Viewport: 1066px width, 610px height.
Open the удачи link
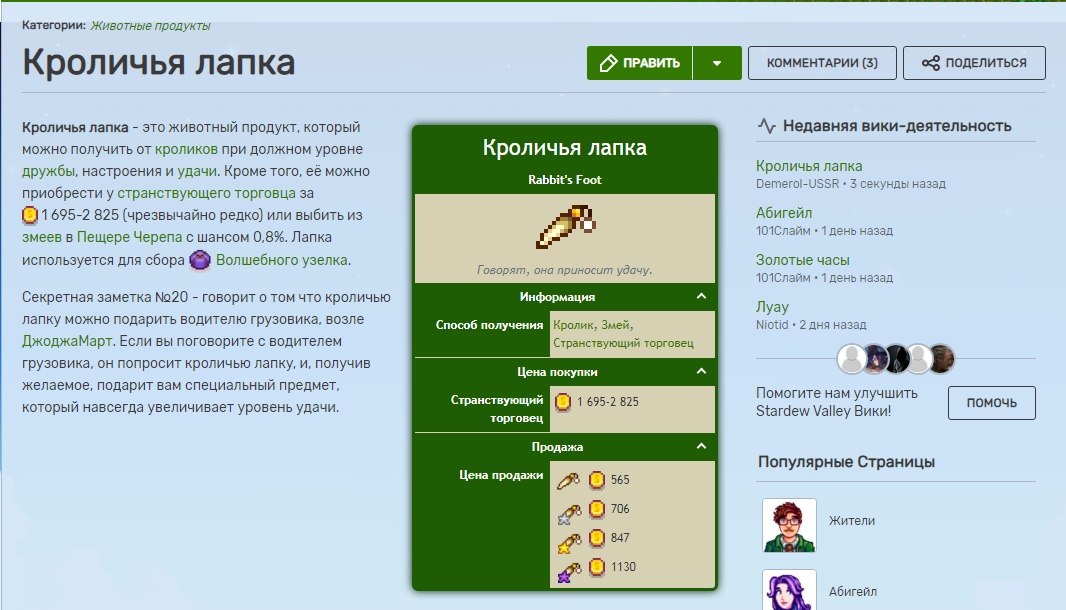pos(196,171)
